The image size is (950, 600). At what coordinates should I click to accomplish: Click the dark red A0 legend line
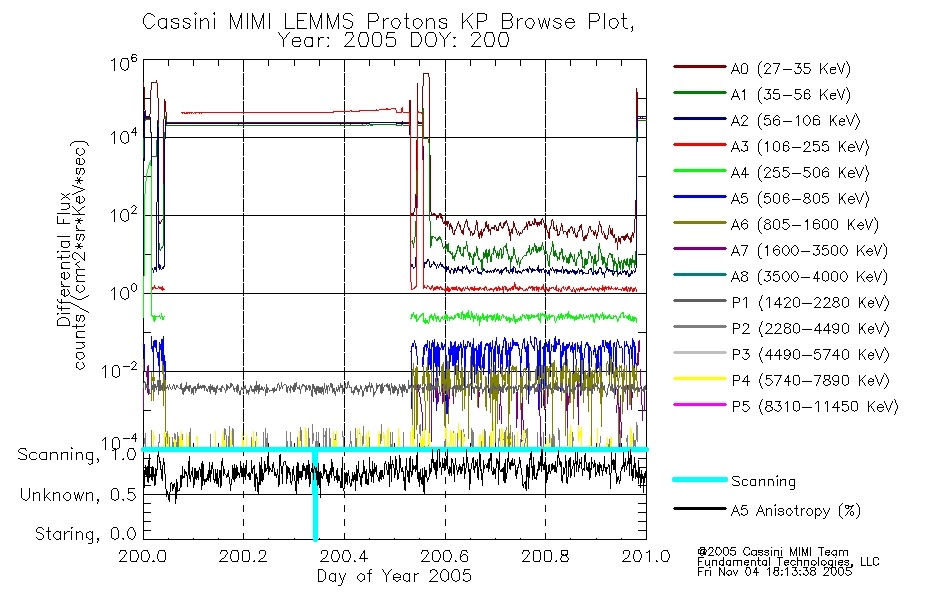pos(699,67)
